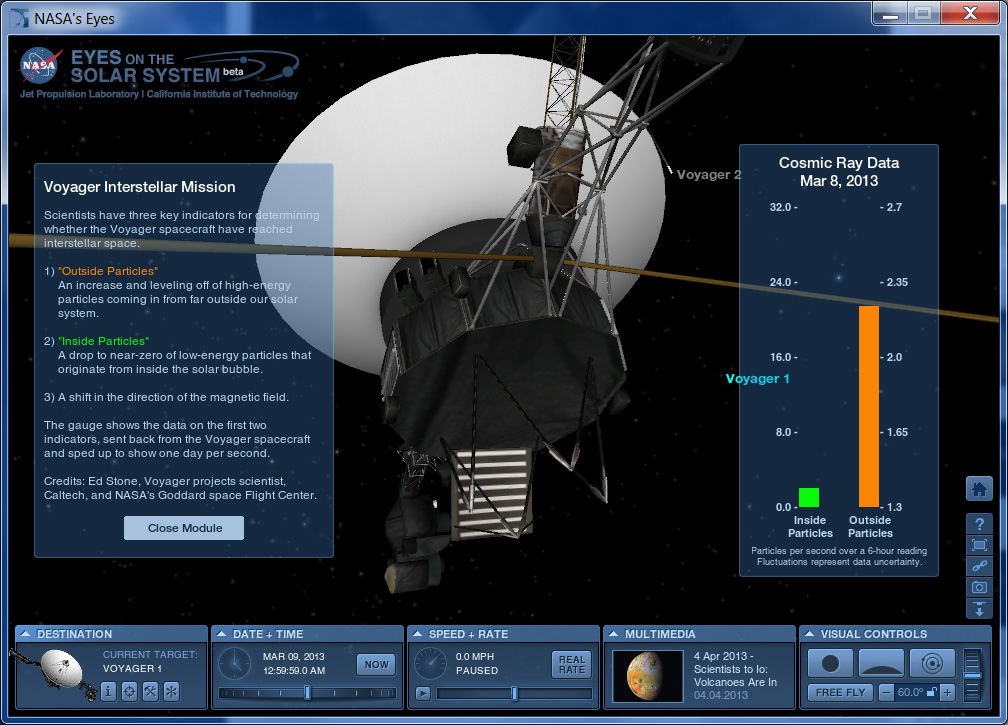Toggle the solid planet view button
The height and width of the screenshot is (725, 1008).
click(x=830, y=663)
